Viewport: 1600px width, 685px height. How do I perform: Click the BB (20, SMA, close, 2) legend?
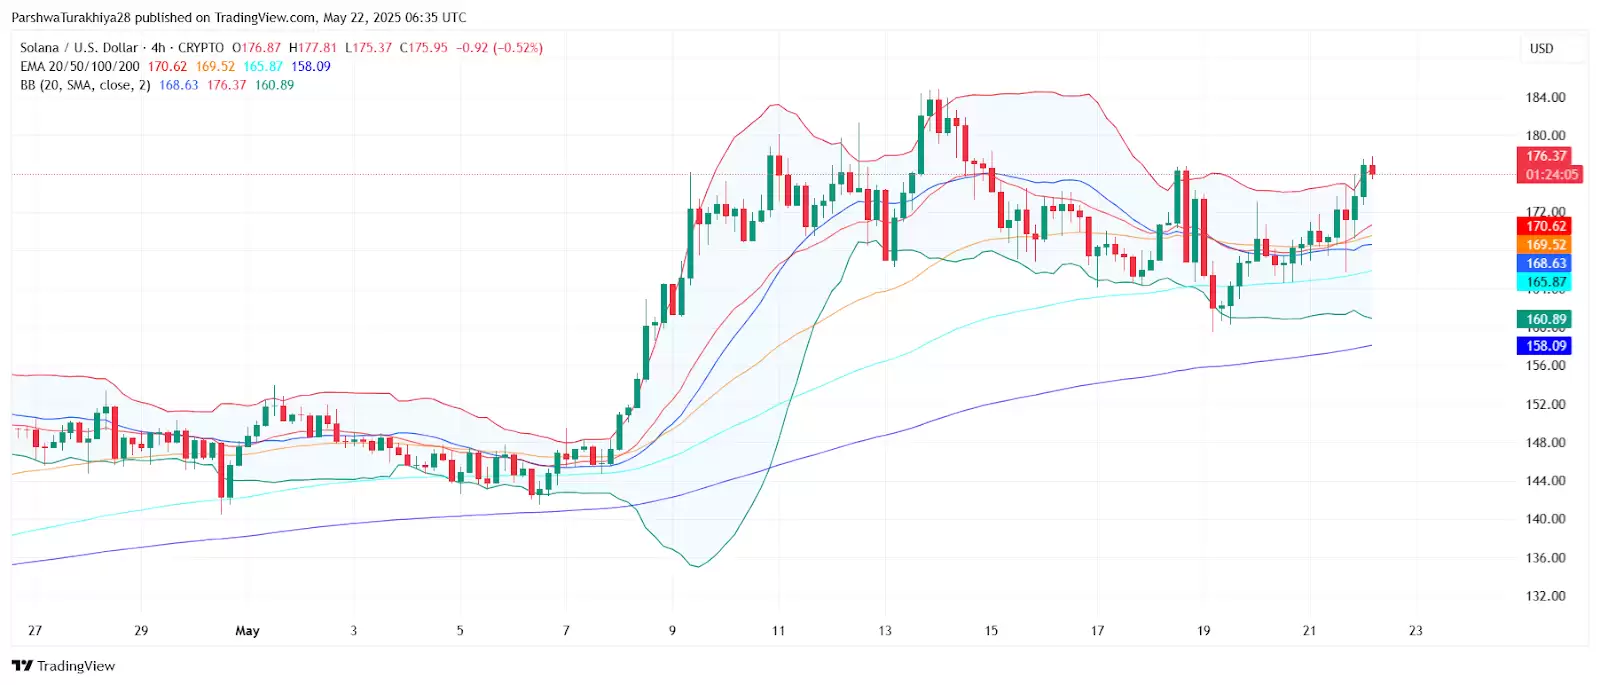pos(85,86)
